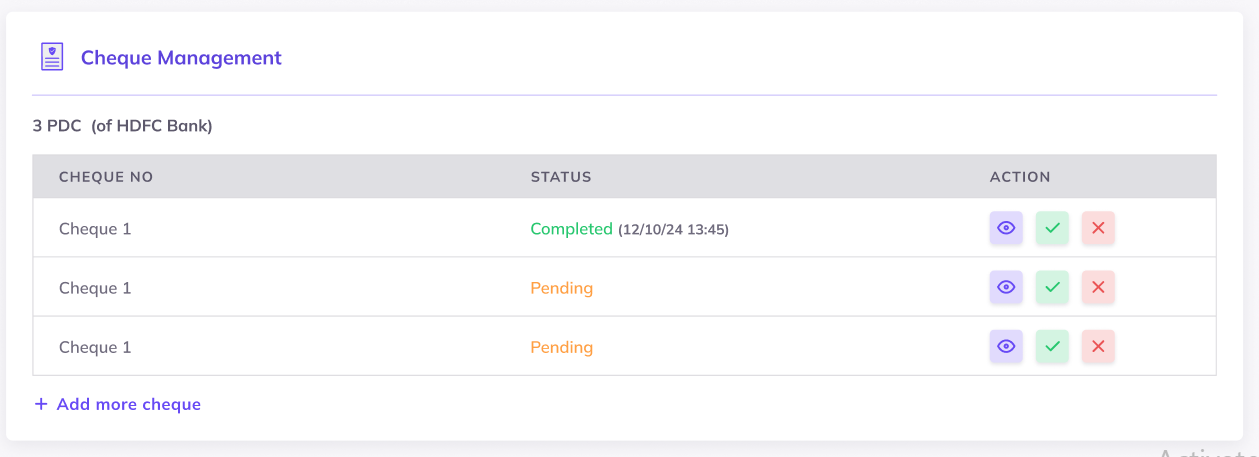View the middle row's Pending cheque
Viewport: 1259px width, 457px height.
pos(1006,288)
